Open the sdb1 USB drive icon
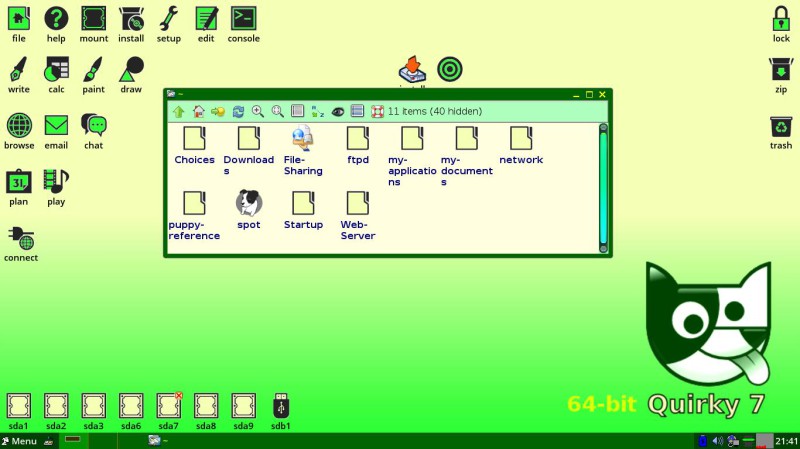The image size is (800, 449). tap(281, 406)
